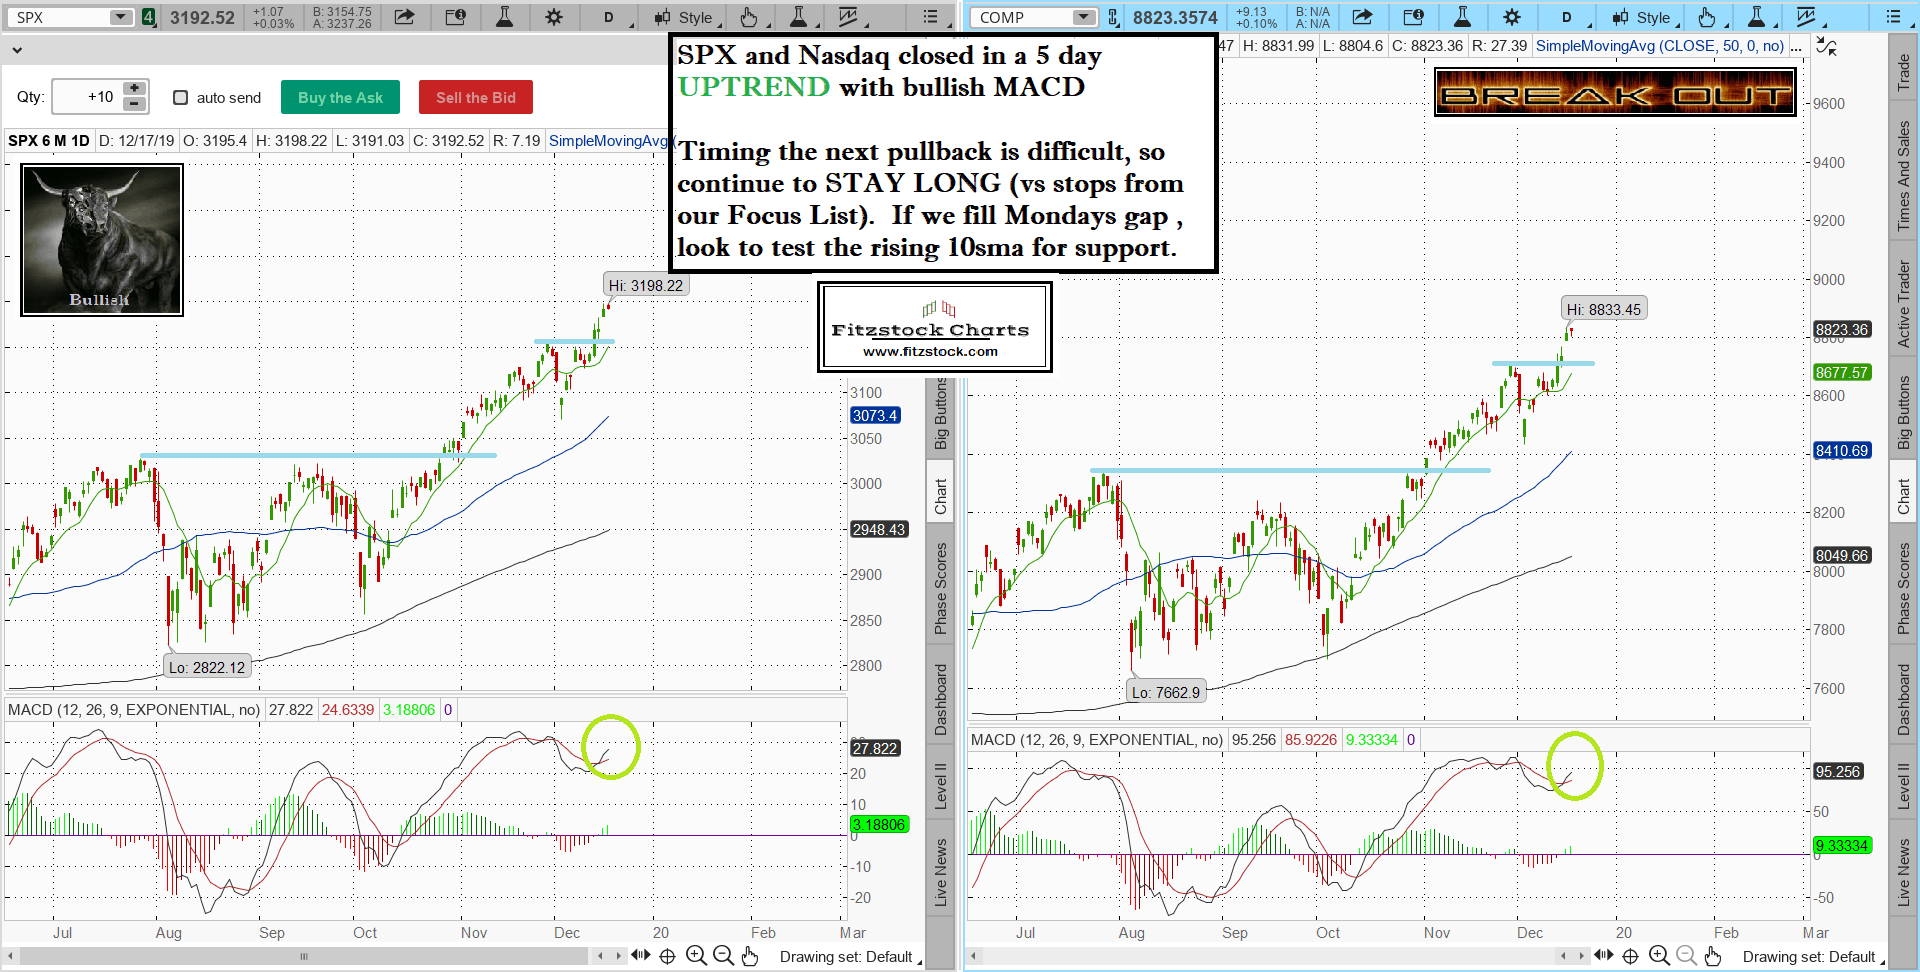Toggle the collapse icon at COMP chart corner

pyautogui.click(x=1826, y=46)
